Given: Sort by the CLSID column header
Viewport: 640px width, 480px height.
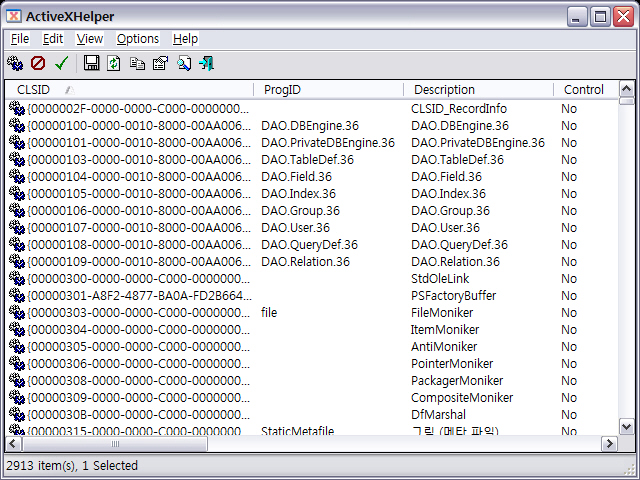Looking at the screenshot, I should tap(130, 89).
